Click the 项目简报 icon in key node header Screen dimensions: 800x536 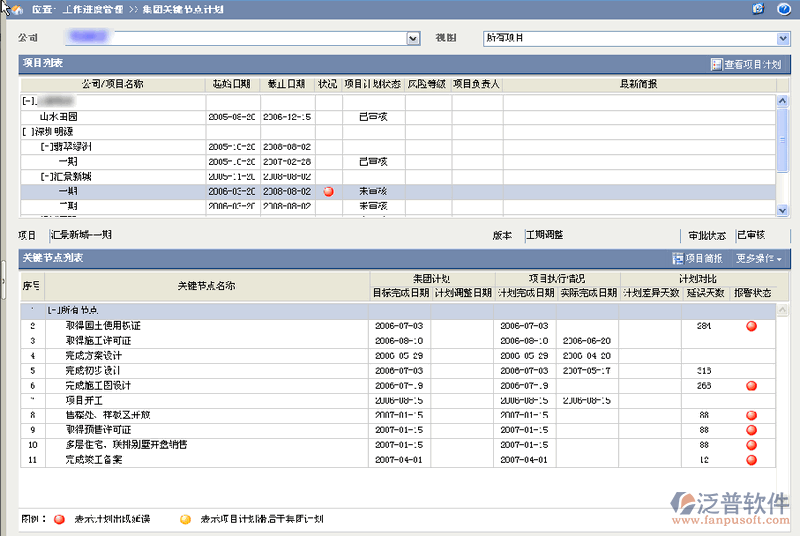[x=678, y=258]
